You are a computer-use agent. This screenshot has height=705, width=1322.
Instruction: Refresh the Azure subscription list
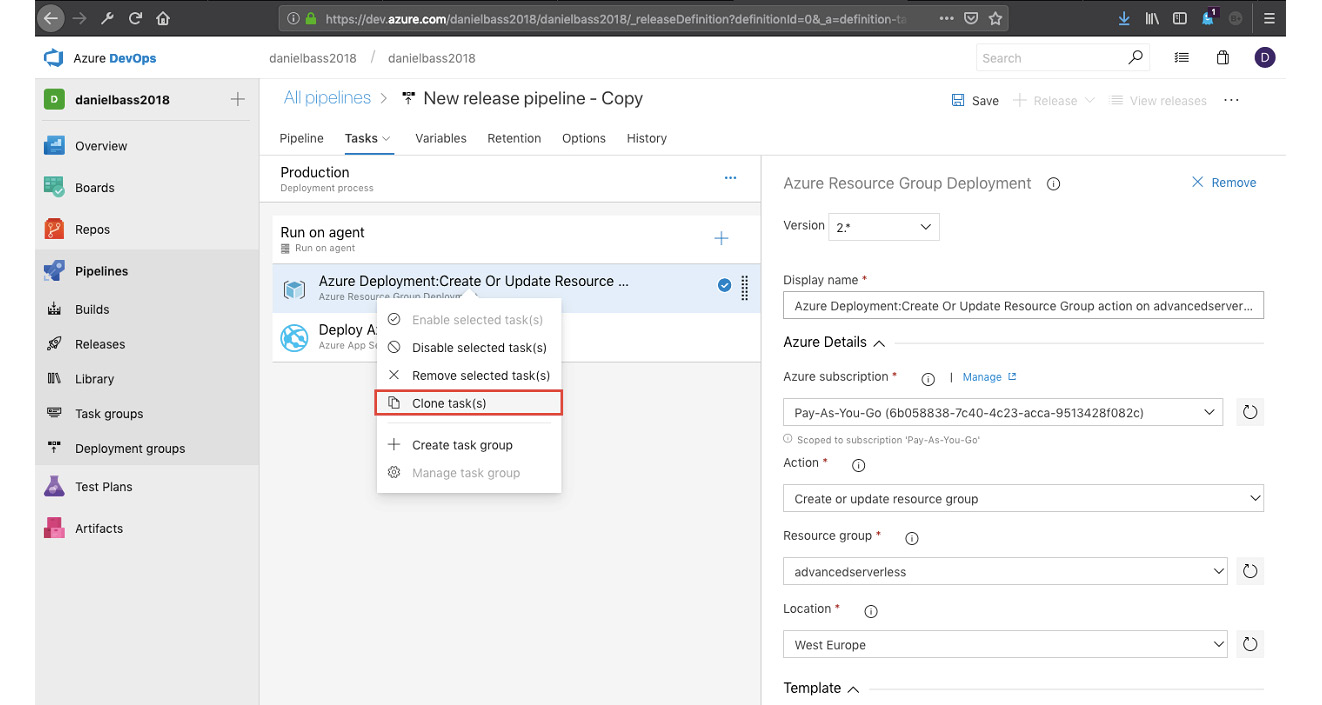coord(1250,412)
